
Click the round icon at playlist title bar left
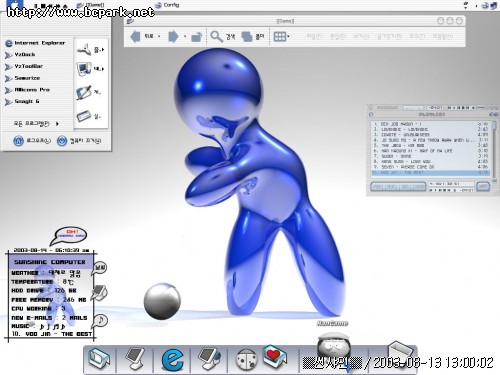(x=371, y=114)
